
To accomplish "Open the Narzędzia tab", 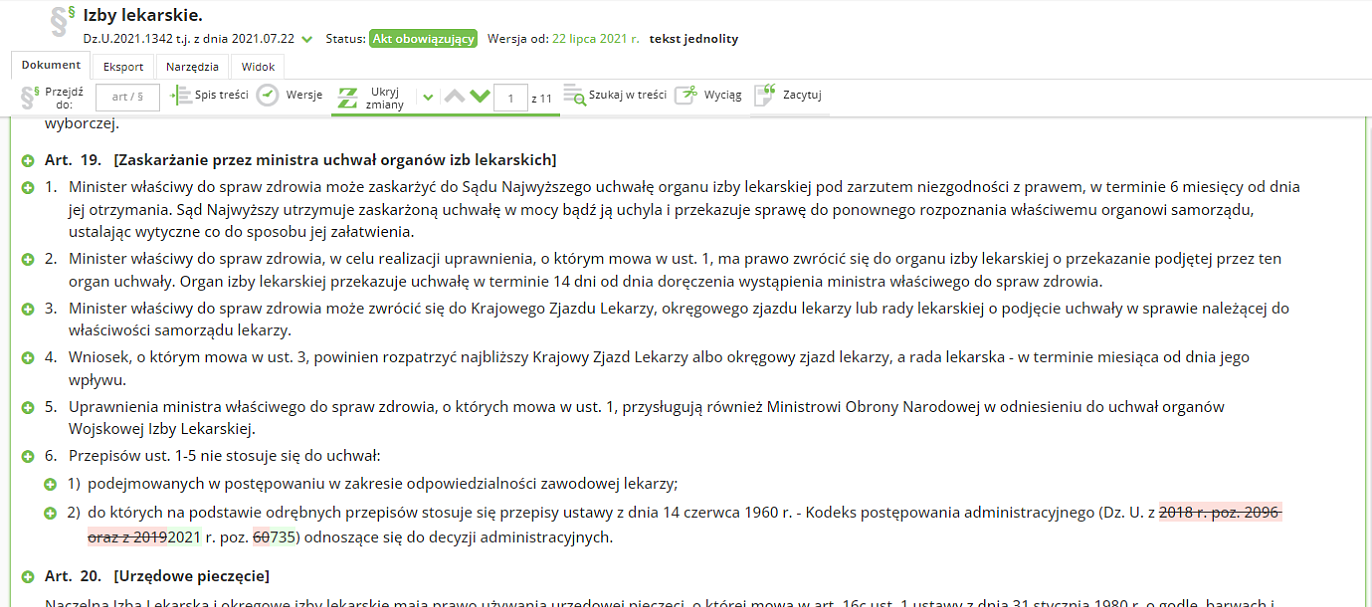I will point(192,67).
